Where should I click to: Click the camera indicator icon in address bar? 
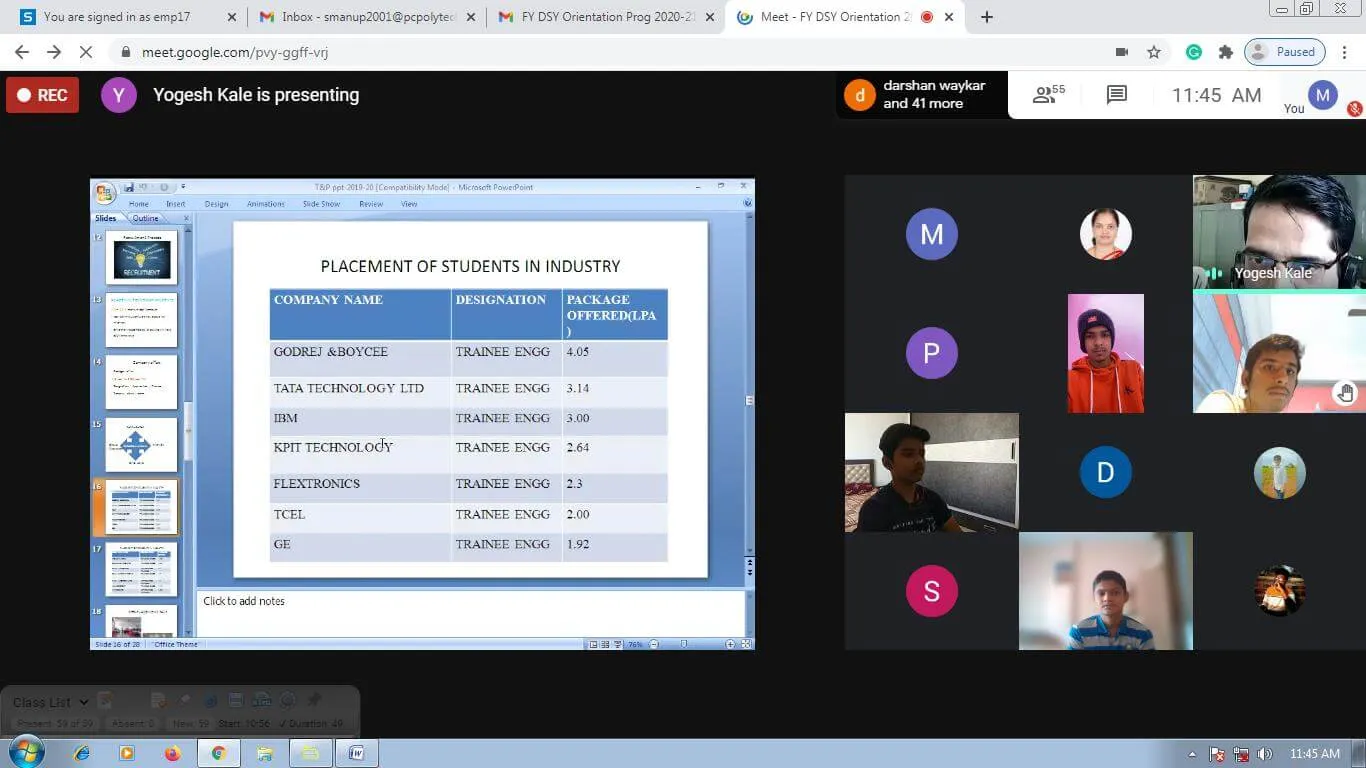pyautogui.click(x=1121, y=52)
